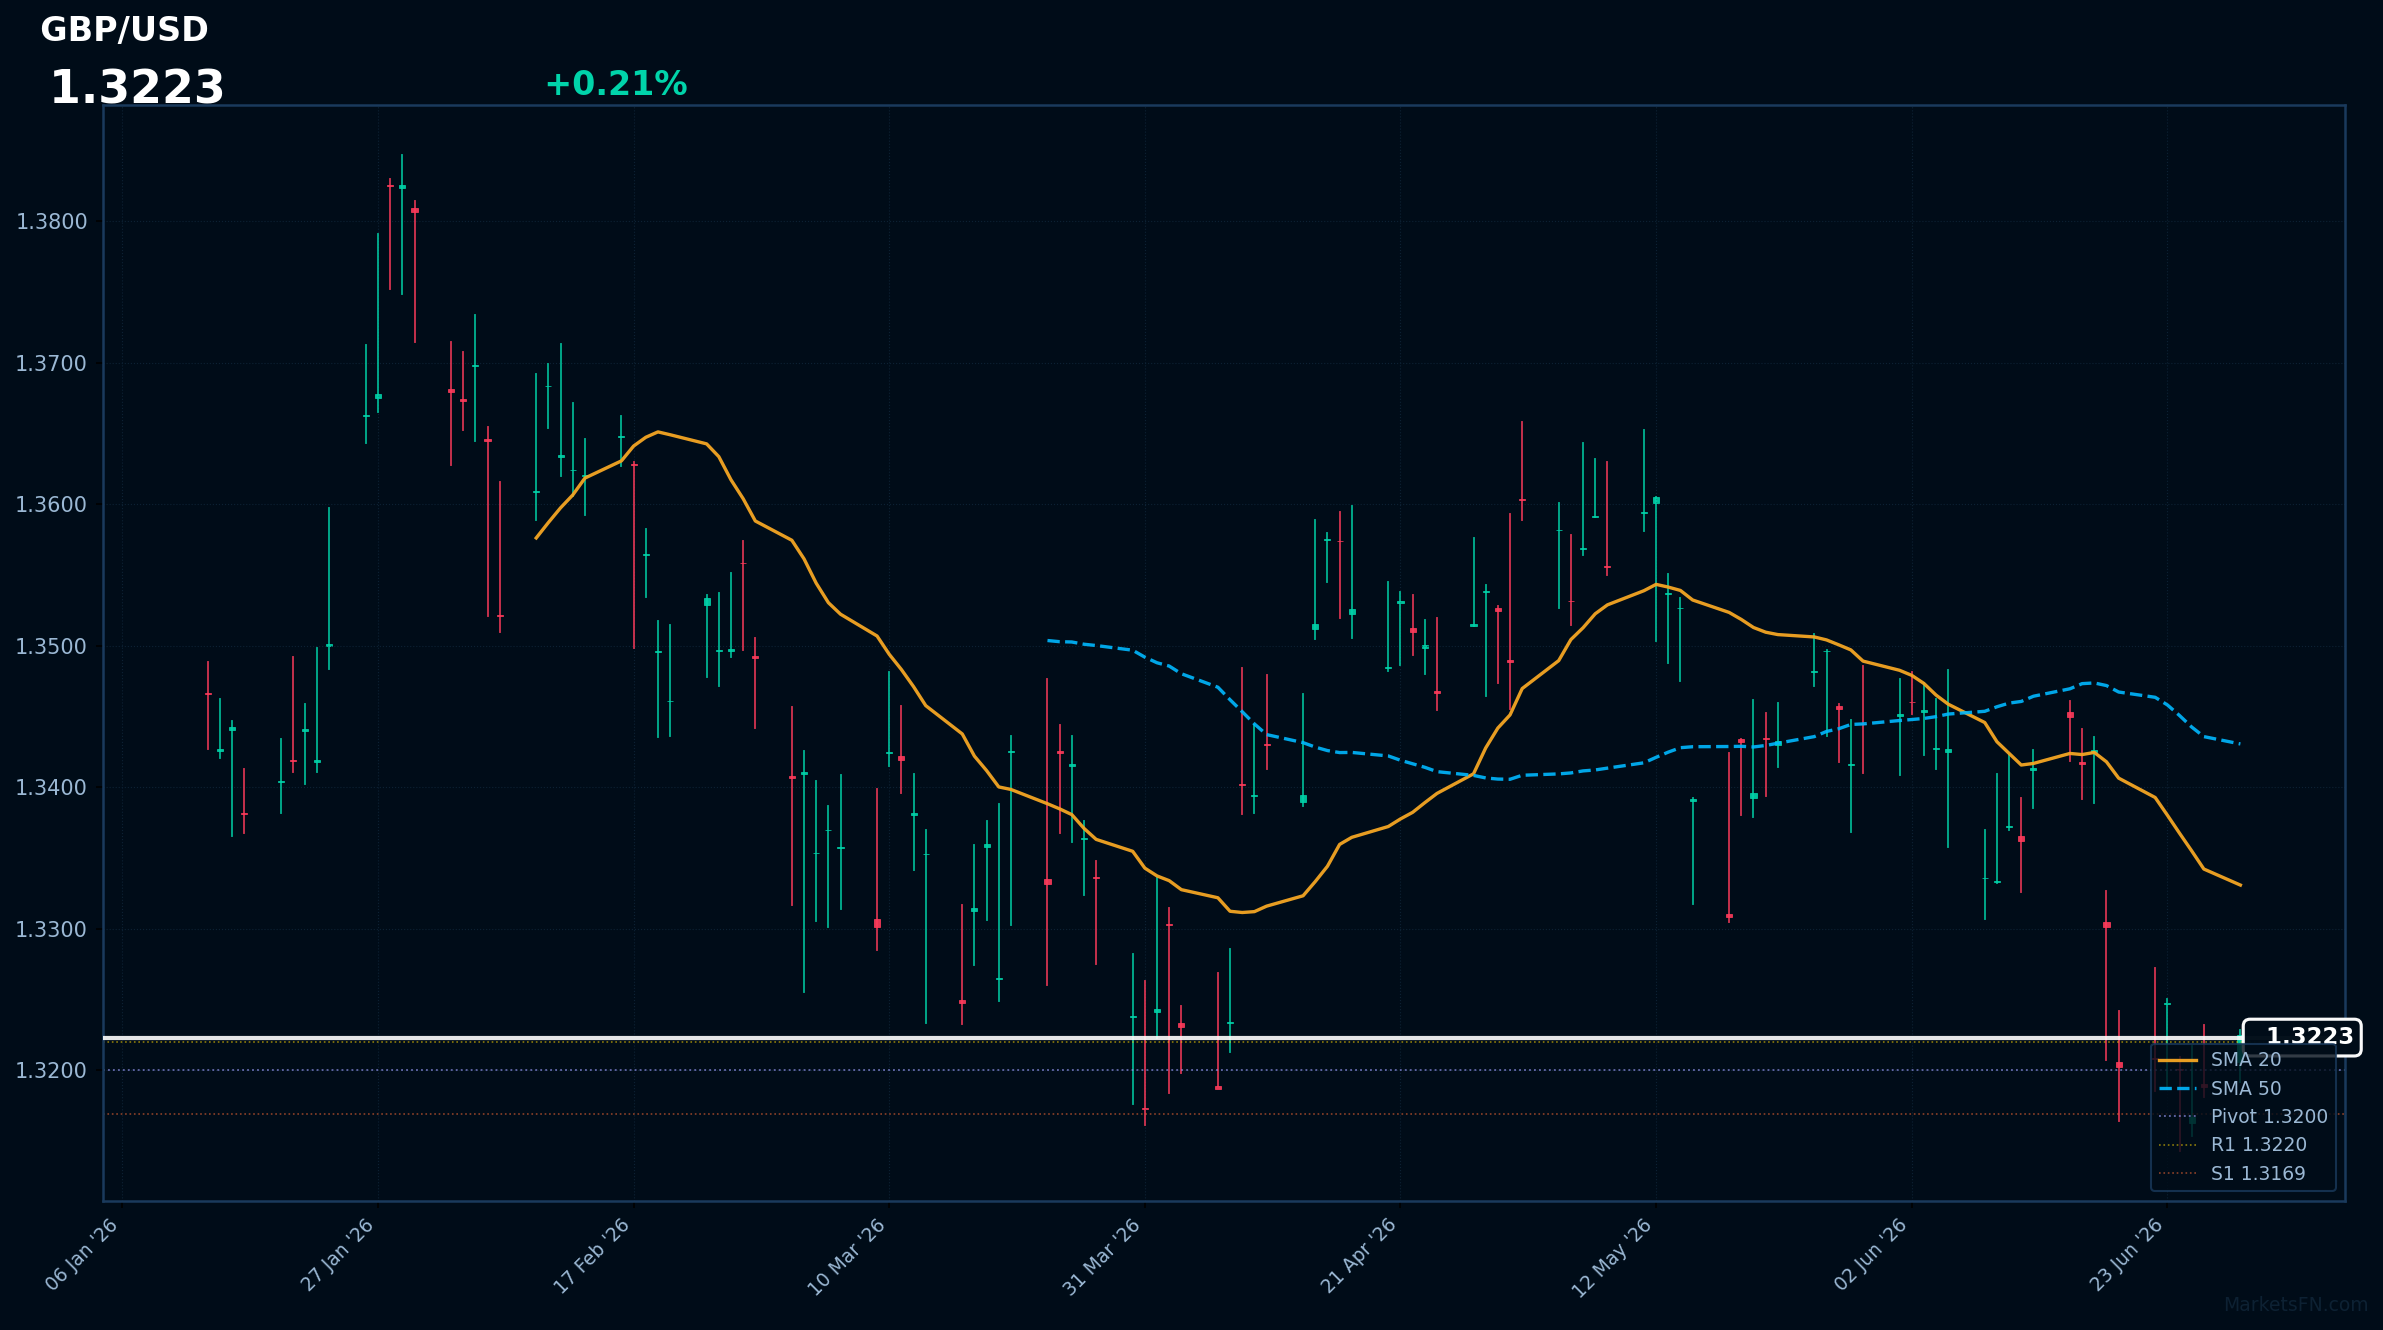The width and height of the screenshot is (2383, 1330).
Task: Click the 23 Jun '26 date label
Action: [x=2127, y=1256]
